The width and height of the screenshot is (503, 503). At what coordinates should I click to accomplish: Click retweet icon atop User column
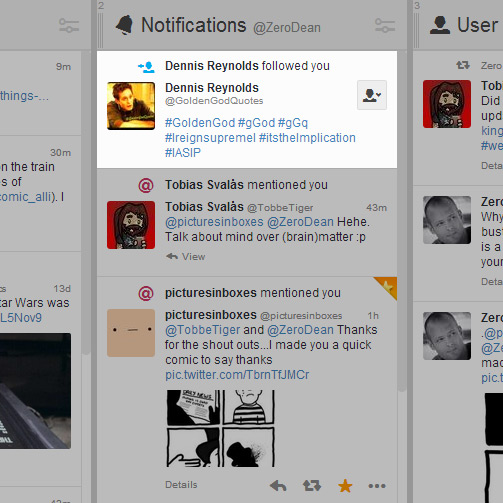coord(463,65)
